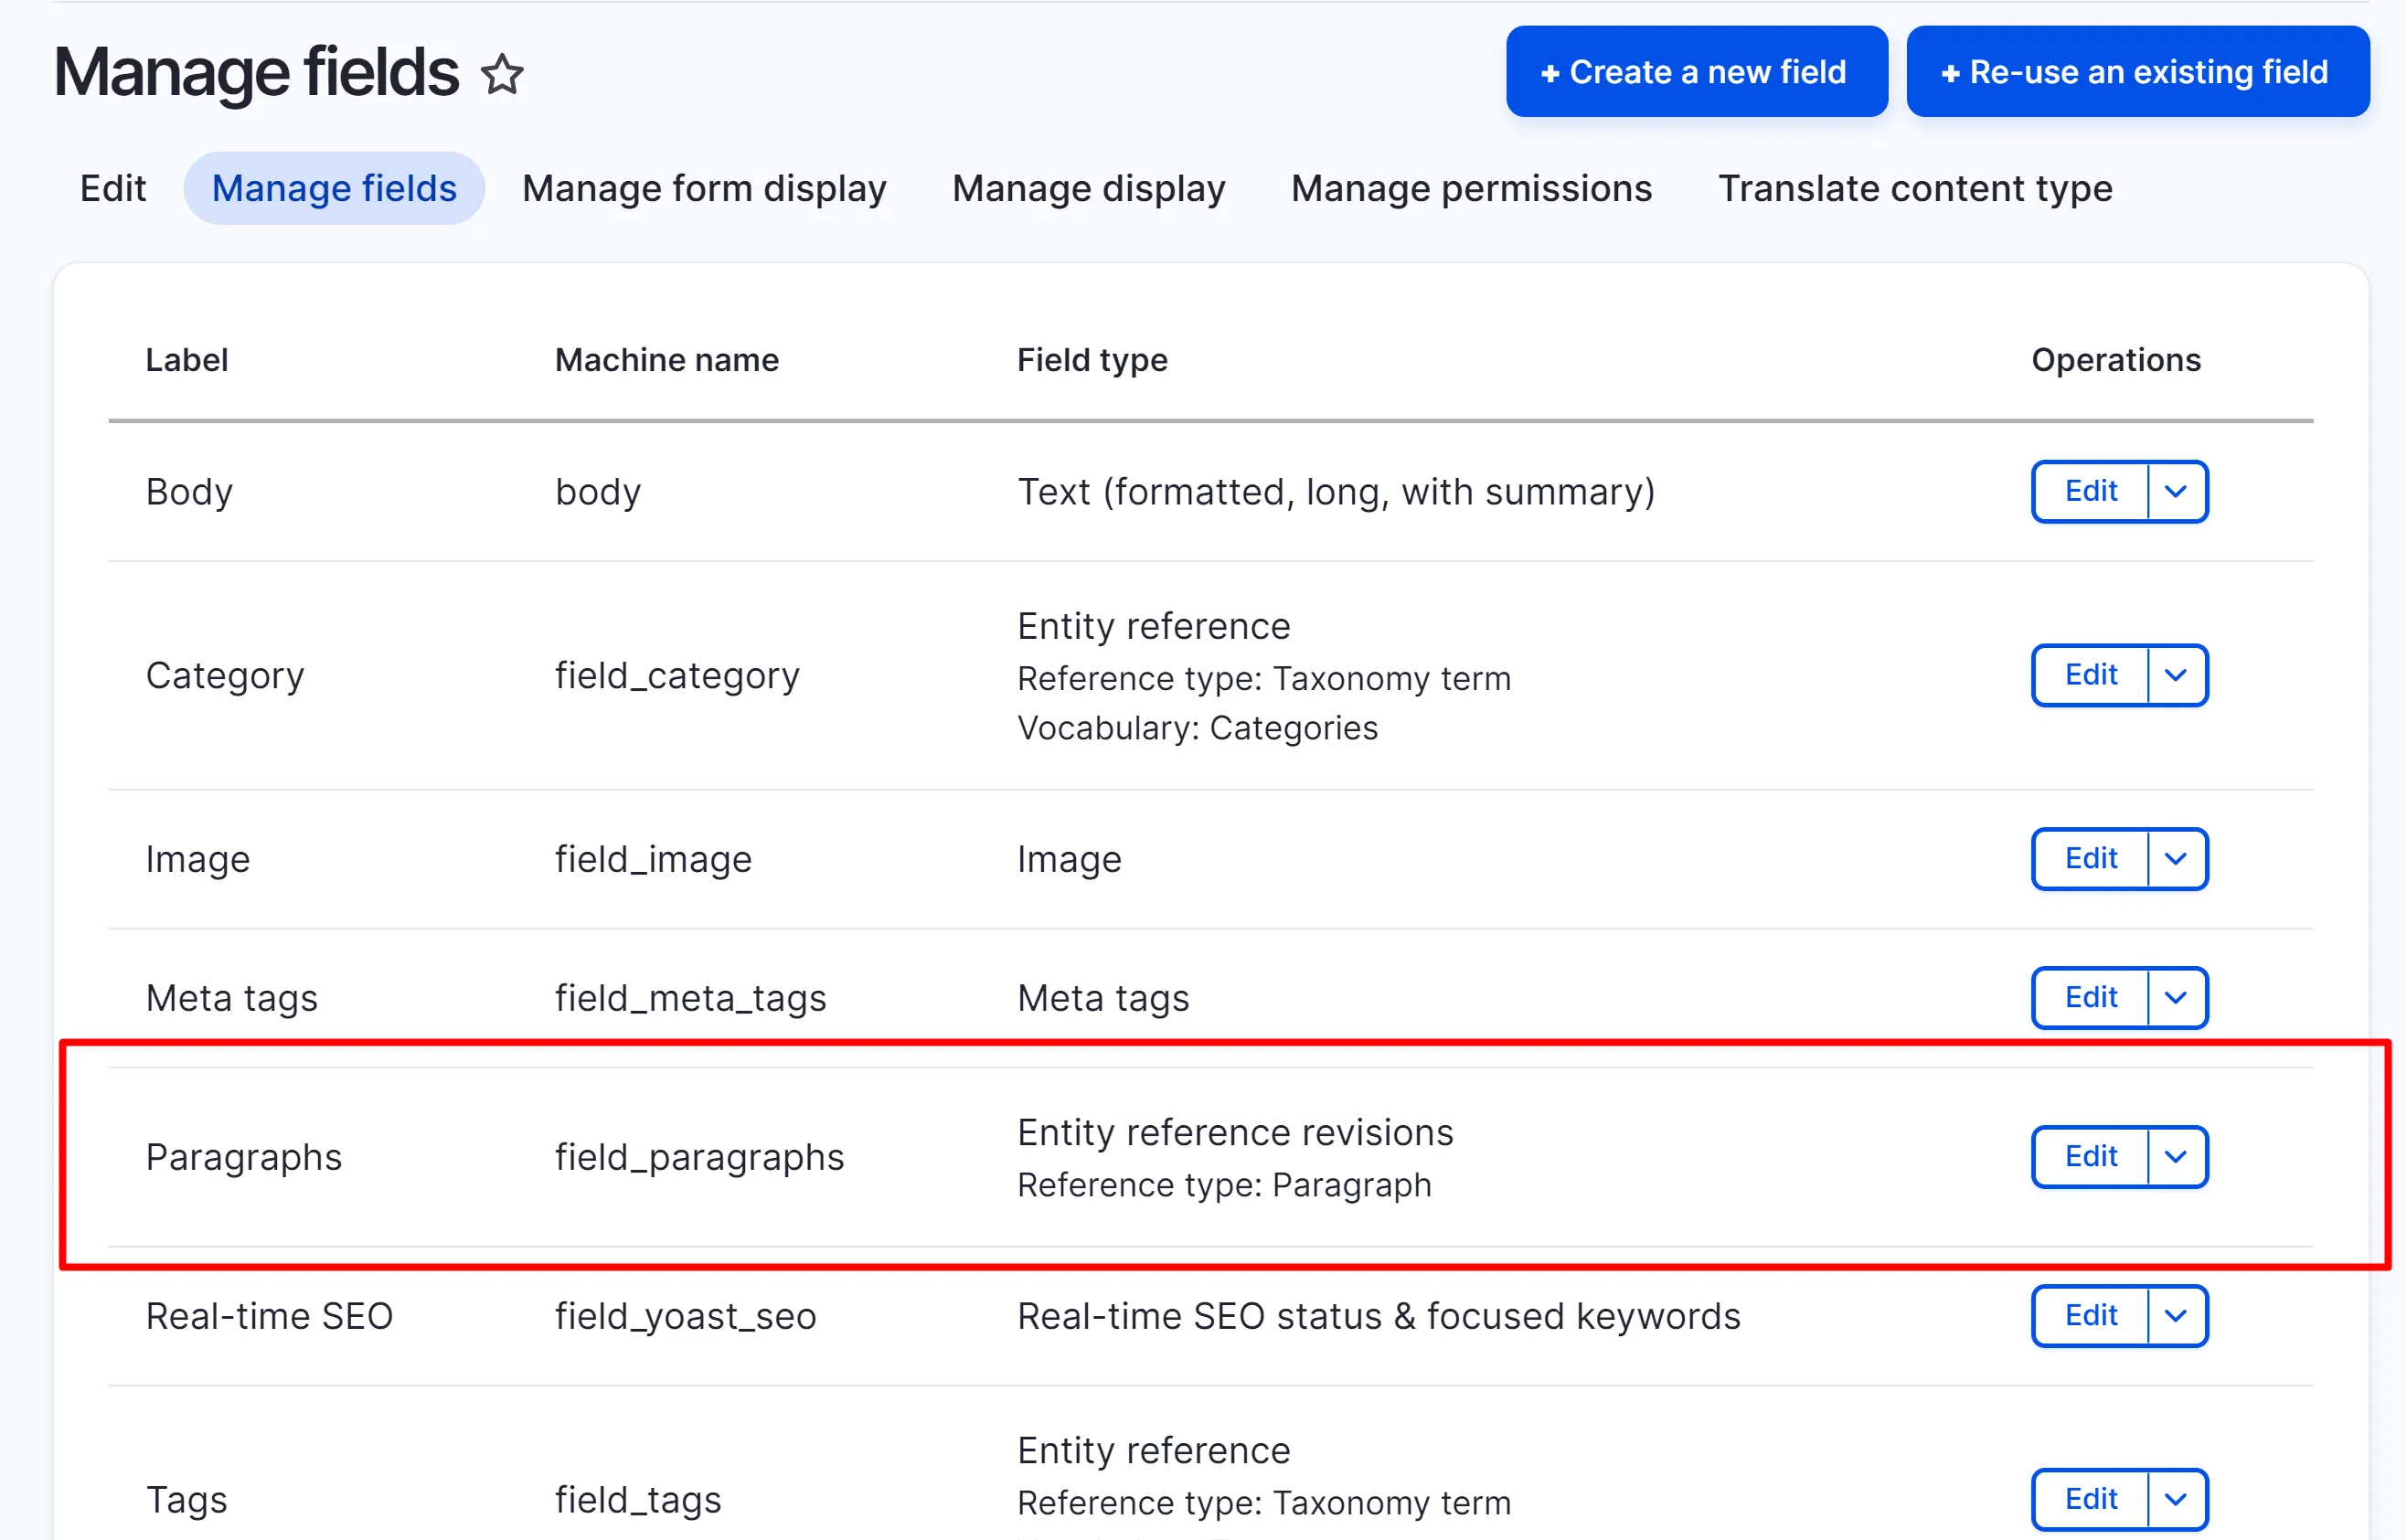This screenshot has width=2407, height=1540.
Task: Select the field_paragraphs machine name text
Action: 699,1157
